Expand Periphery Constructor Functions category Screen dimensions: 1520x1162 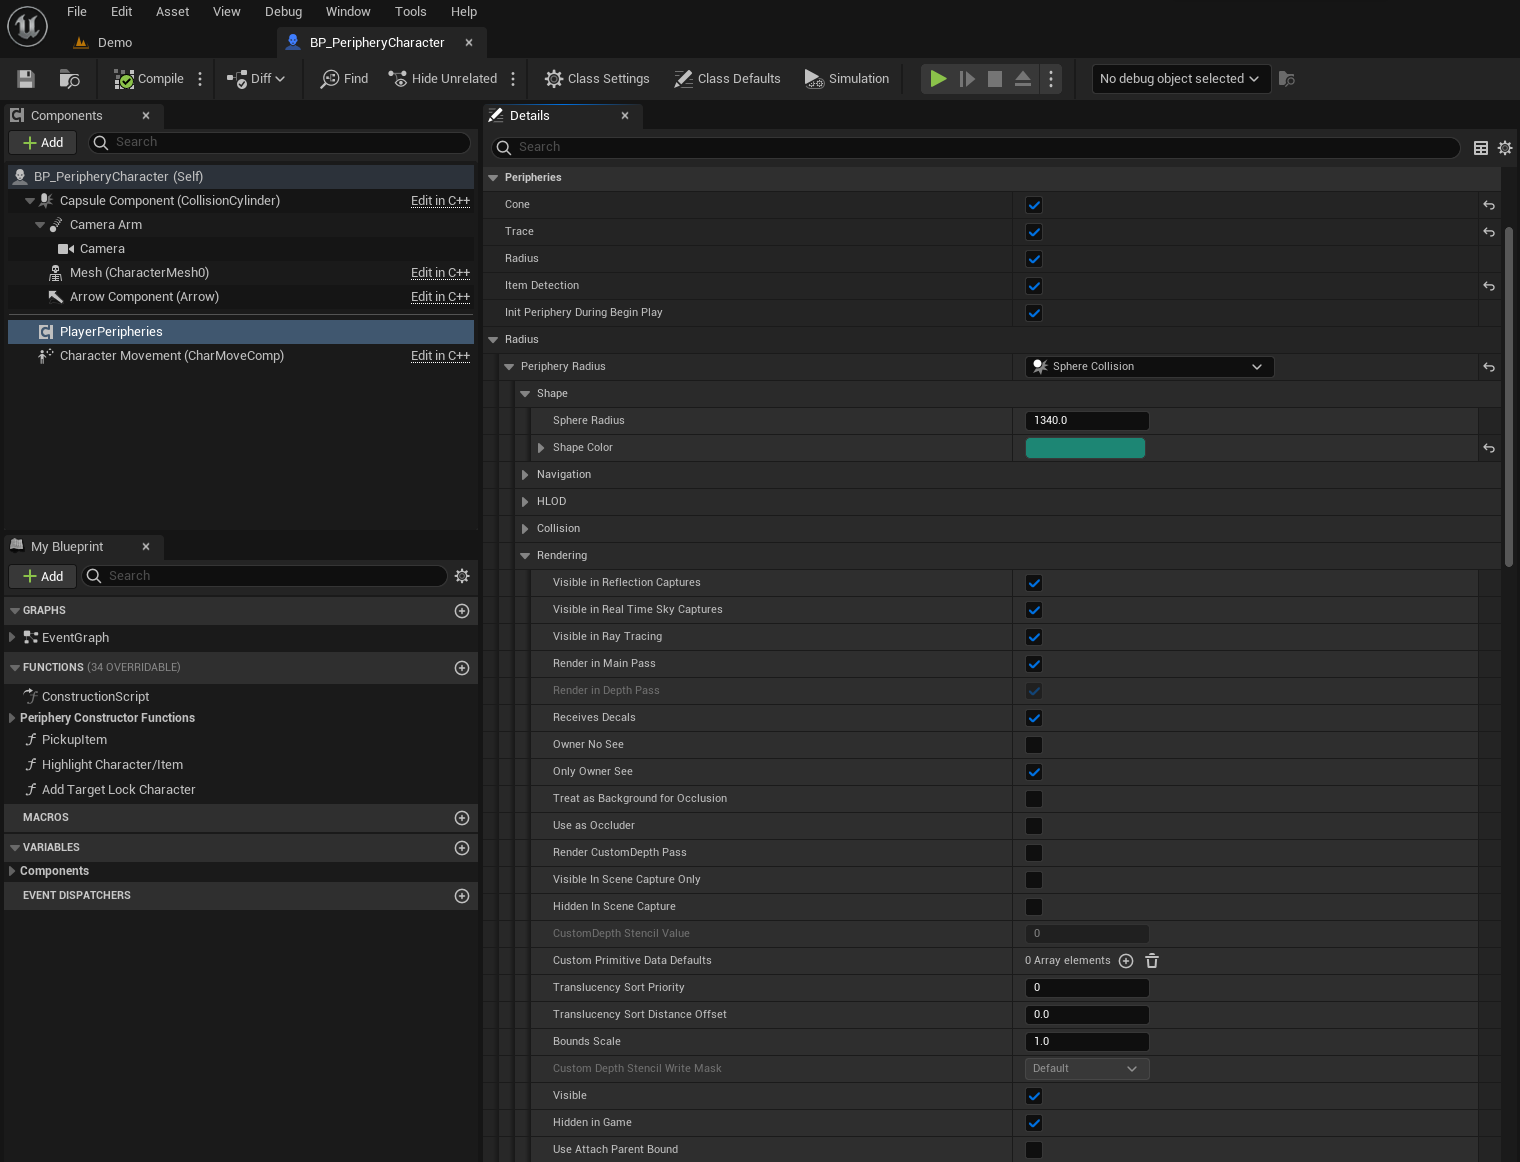[12, 718]
